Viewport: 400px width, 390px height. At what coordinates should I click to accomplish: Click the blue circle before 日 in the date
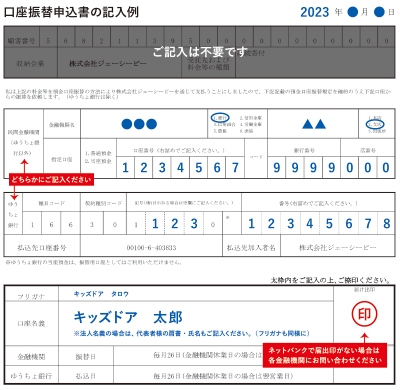click(379, 12)
